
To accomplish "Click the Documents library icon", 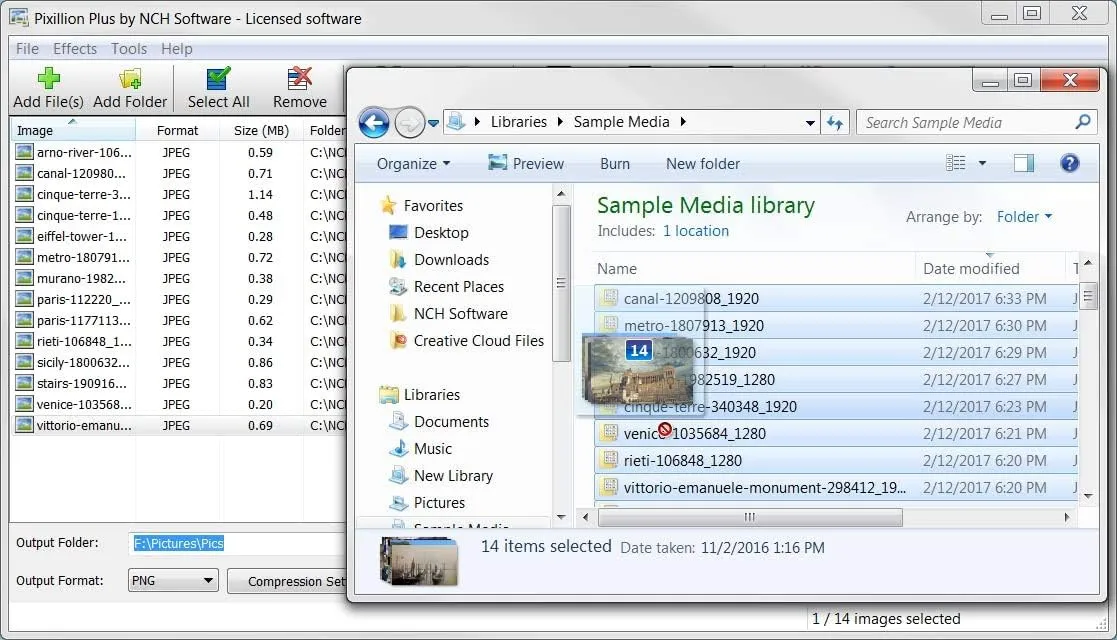I will click(x=398, y=421).
